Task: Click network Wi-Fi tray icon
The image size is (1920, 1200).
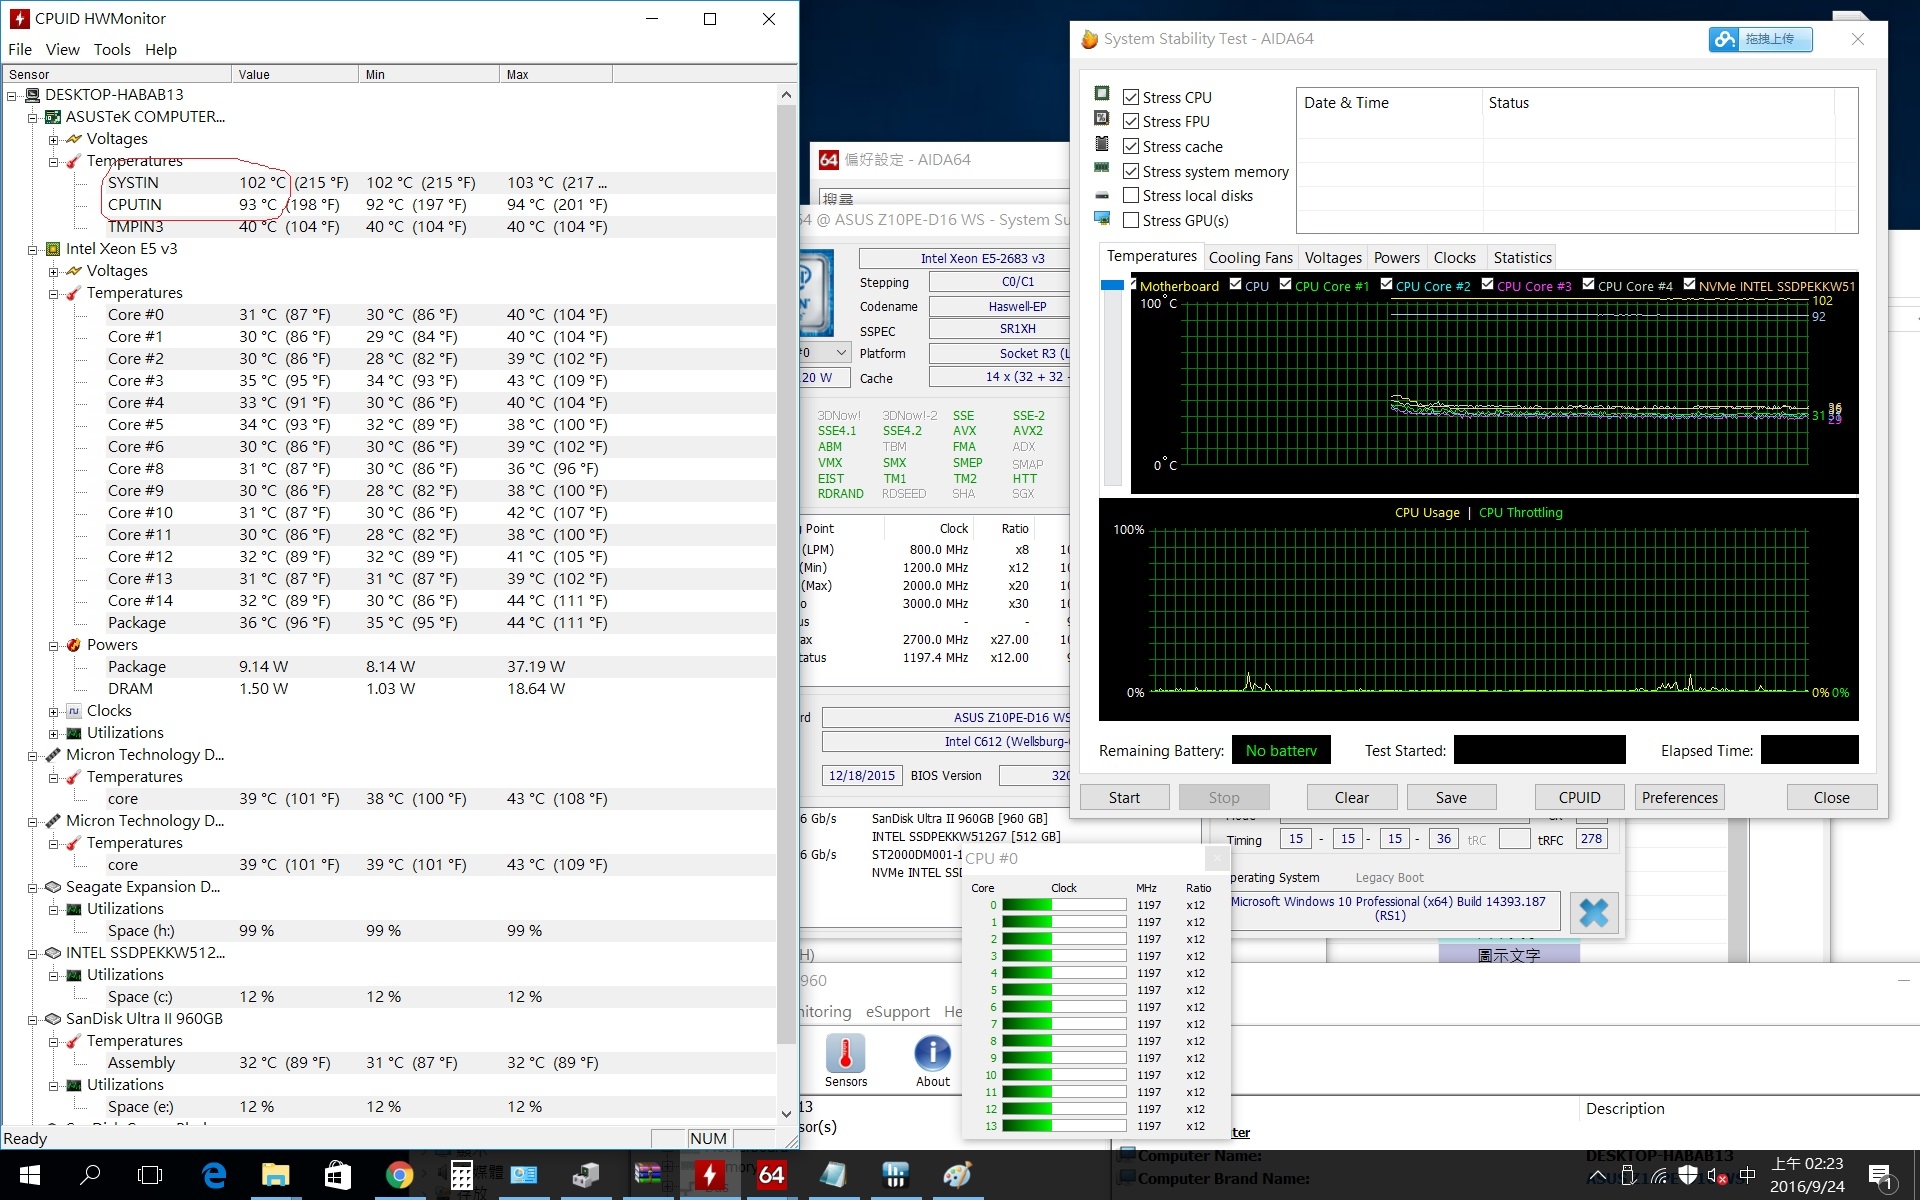Action: (x=1659, y=1176)
